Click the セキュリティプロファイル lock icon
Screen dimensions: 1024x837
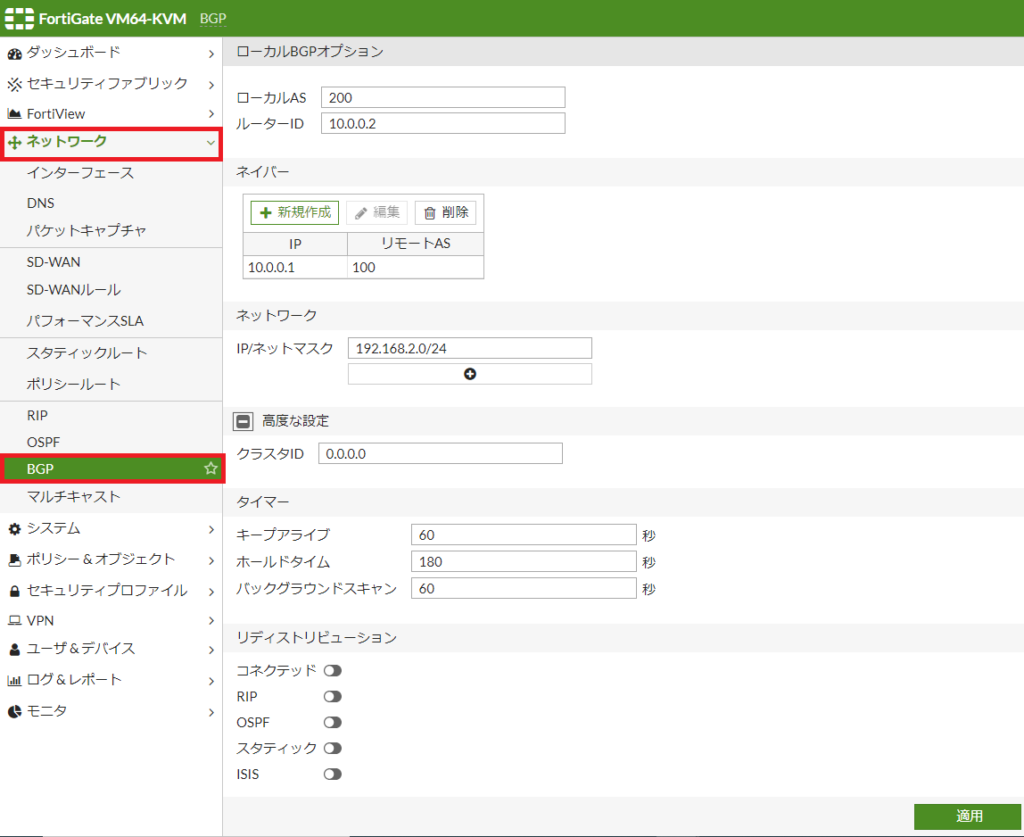coord(14,591)
